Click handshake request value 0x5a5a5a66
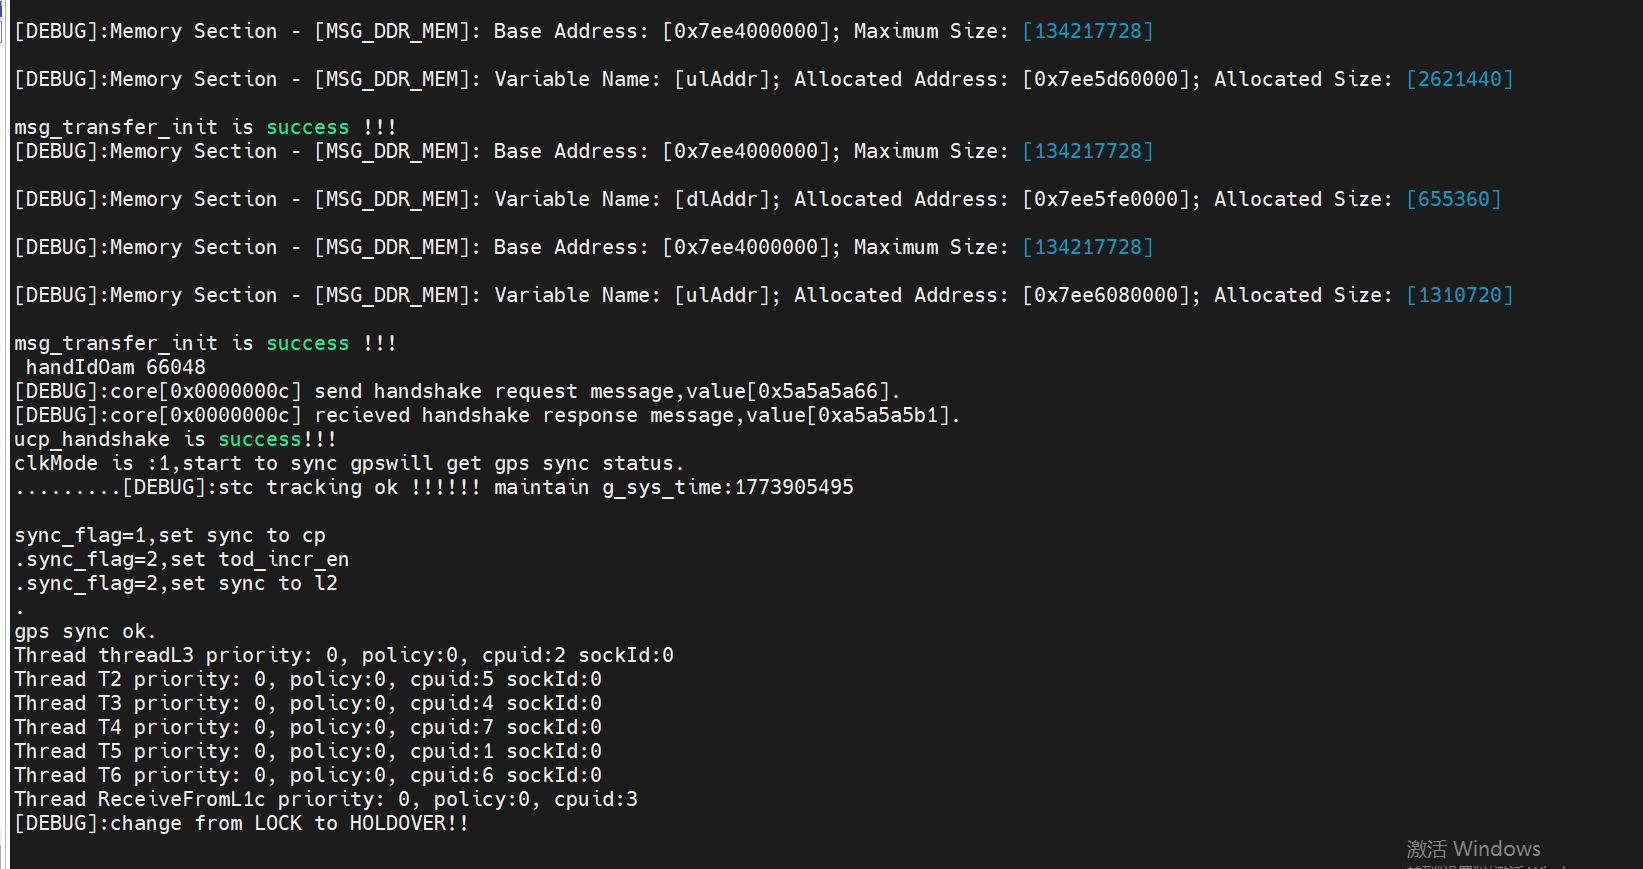1643x869 pixels. pos(817,391)
